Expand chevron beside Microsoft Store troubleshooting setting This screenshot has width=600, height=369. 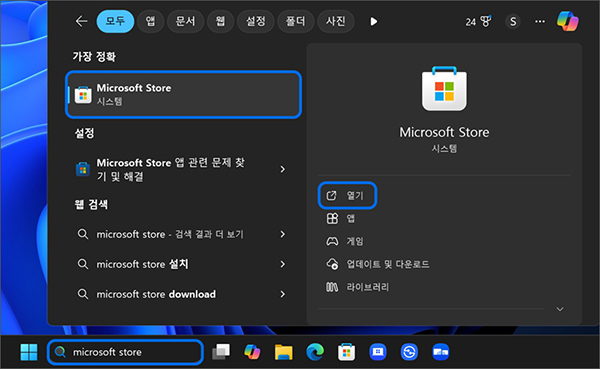(x=283, y=169)
